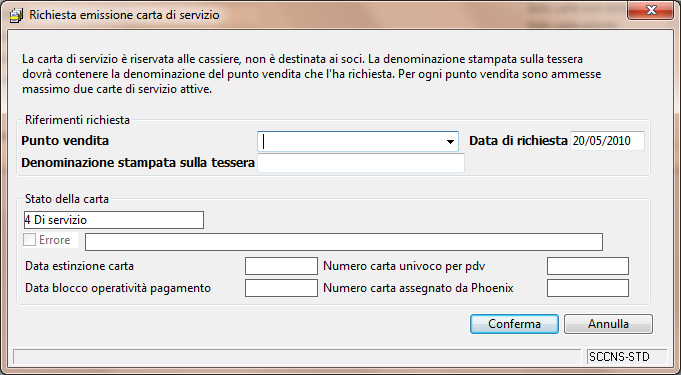The width and height of the screenshot is (681, 375).
Task: Select the Data di richiesta date field
Action: pyautogui.click(x=607, y=141)
